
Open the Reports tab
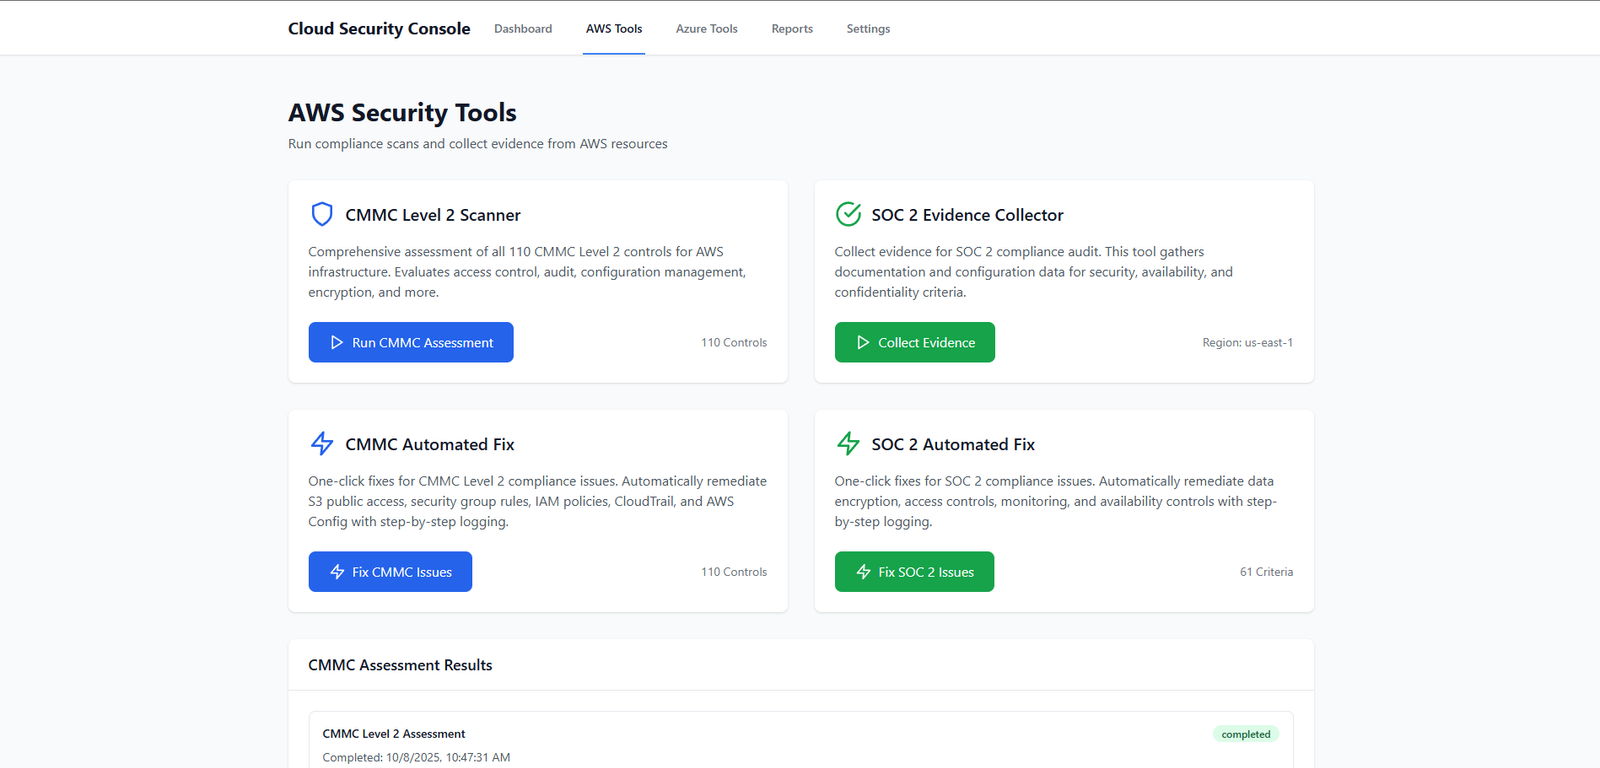click(x=792, y=29)
